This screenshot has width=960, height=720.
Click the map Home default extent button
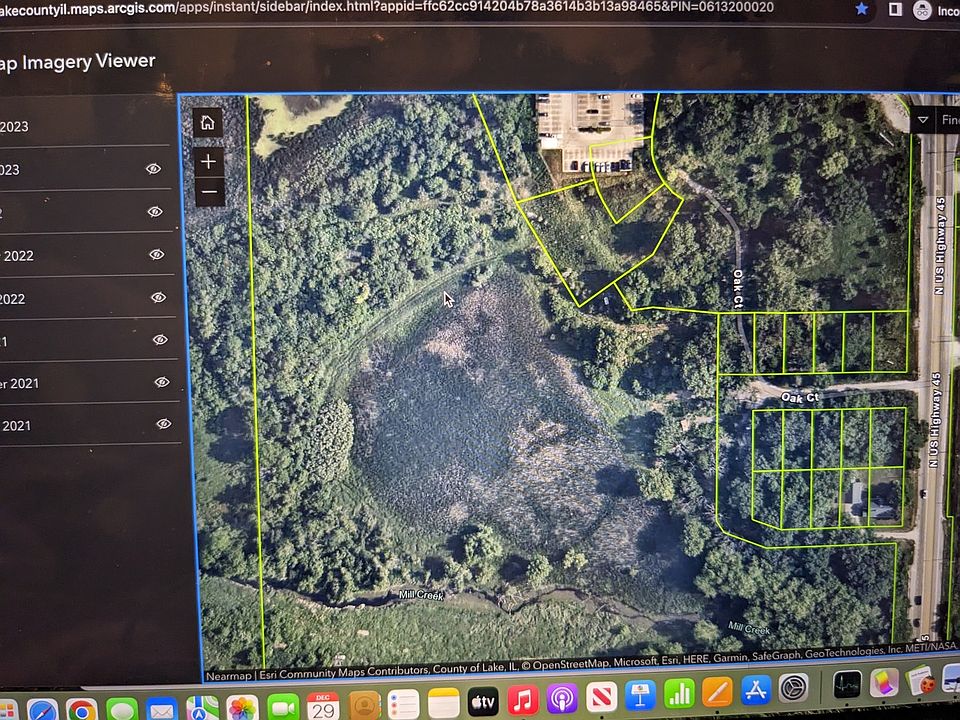point(208,122)
